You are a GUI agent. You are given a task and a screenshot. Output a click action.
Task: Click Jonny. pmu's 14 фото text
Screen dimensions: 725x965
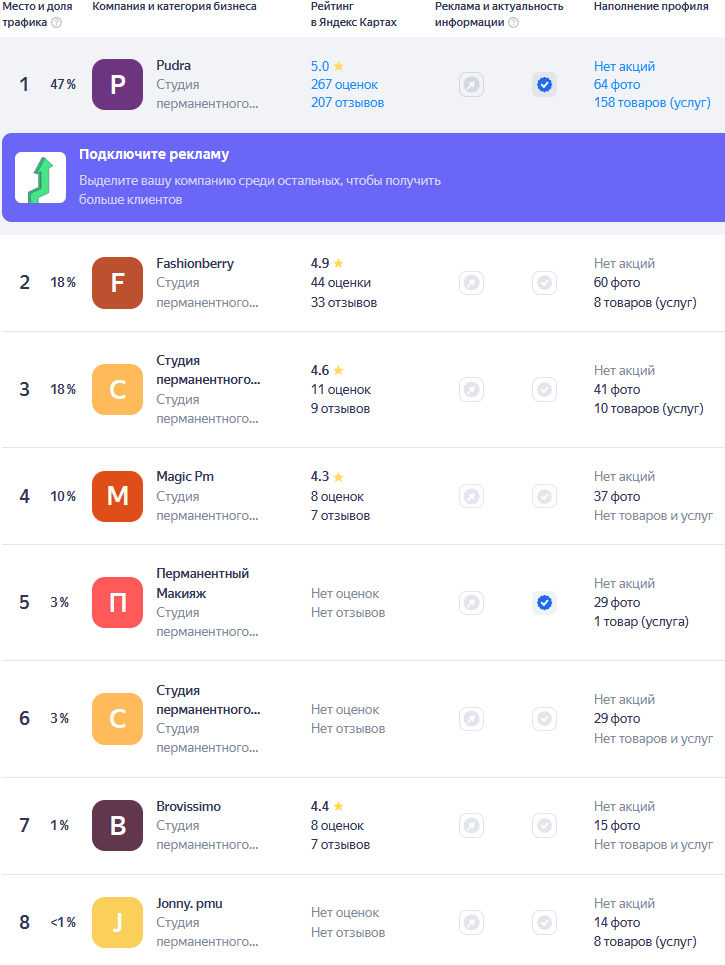tap(617, 923)
